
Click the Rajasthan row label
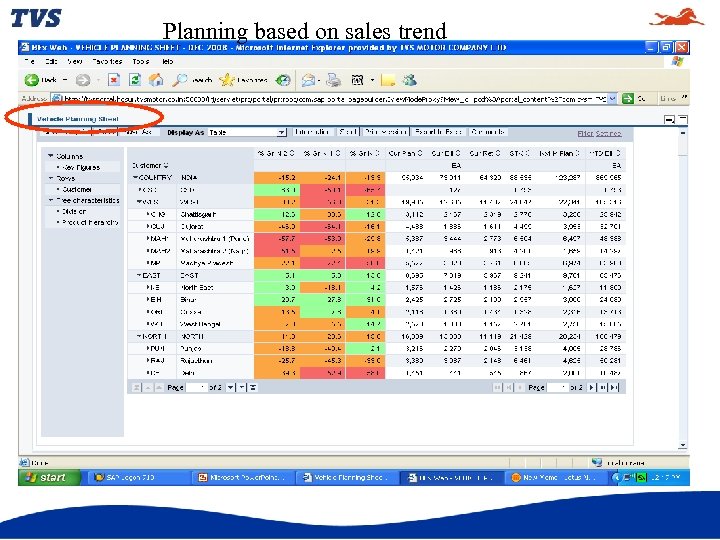click(x=196, y=361)
